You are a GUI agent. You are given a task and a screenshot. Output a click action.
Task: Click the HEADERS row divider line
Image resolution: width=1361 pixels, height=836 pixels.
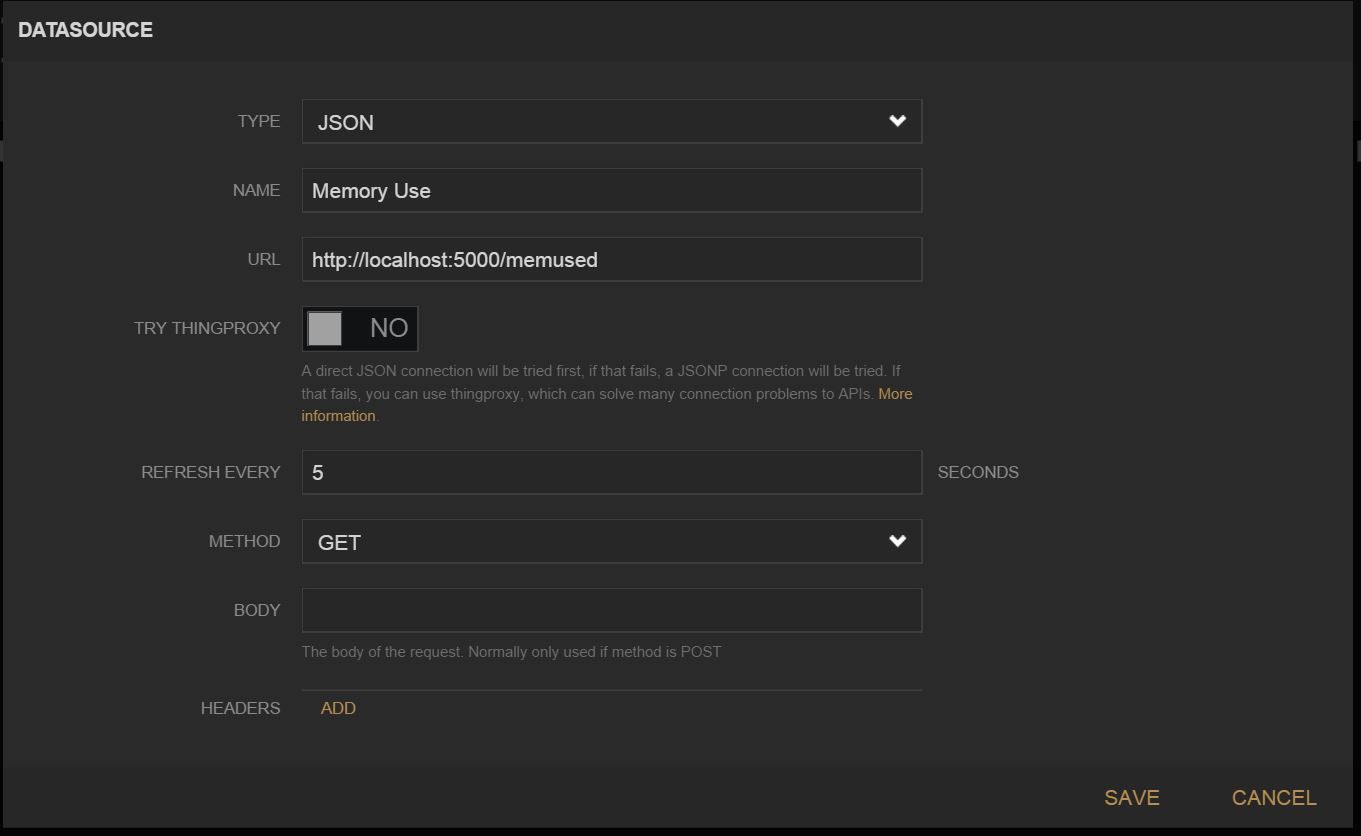click(x=611, y=688)
